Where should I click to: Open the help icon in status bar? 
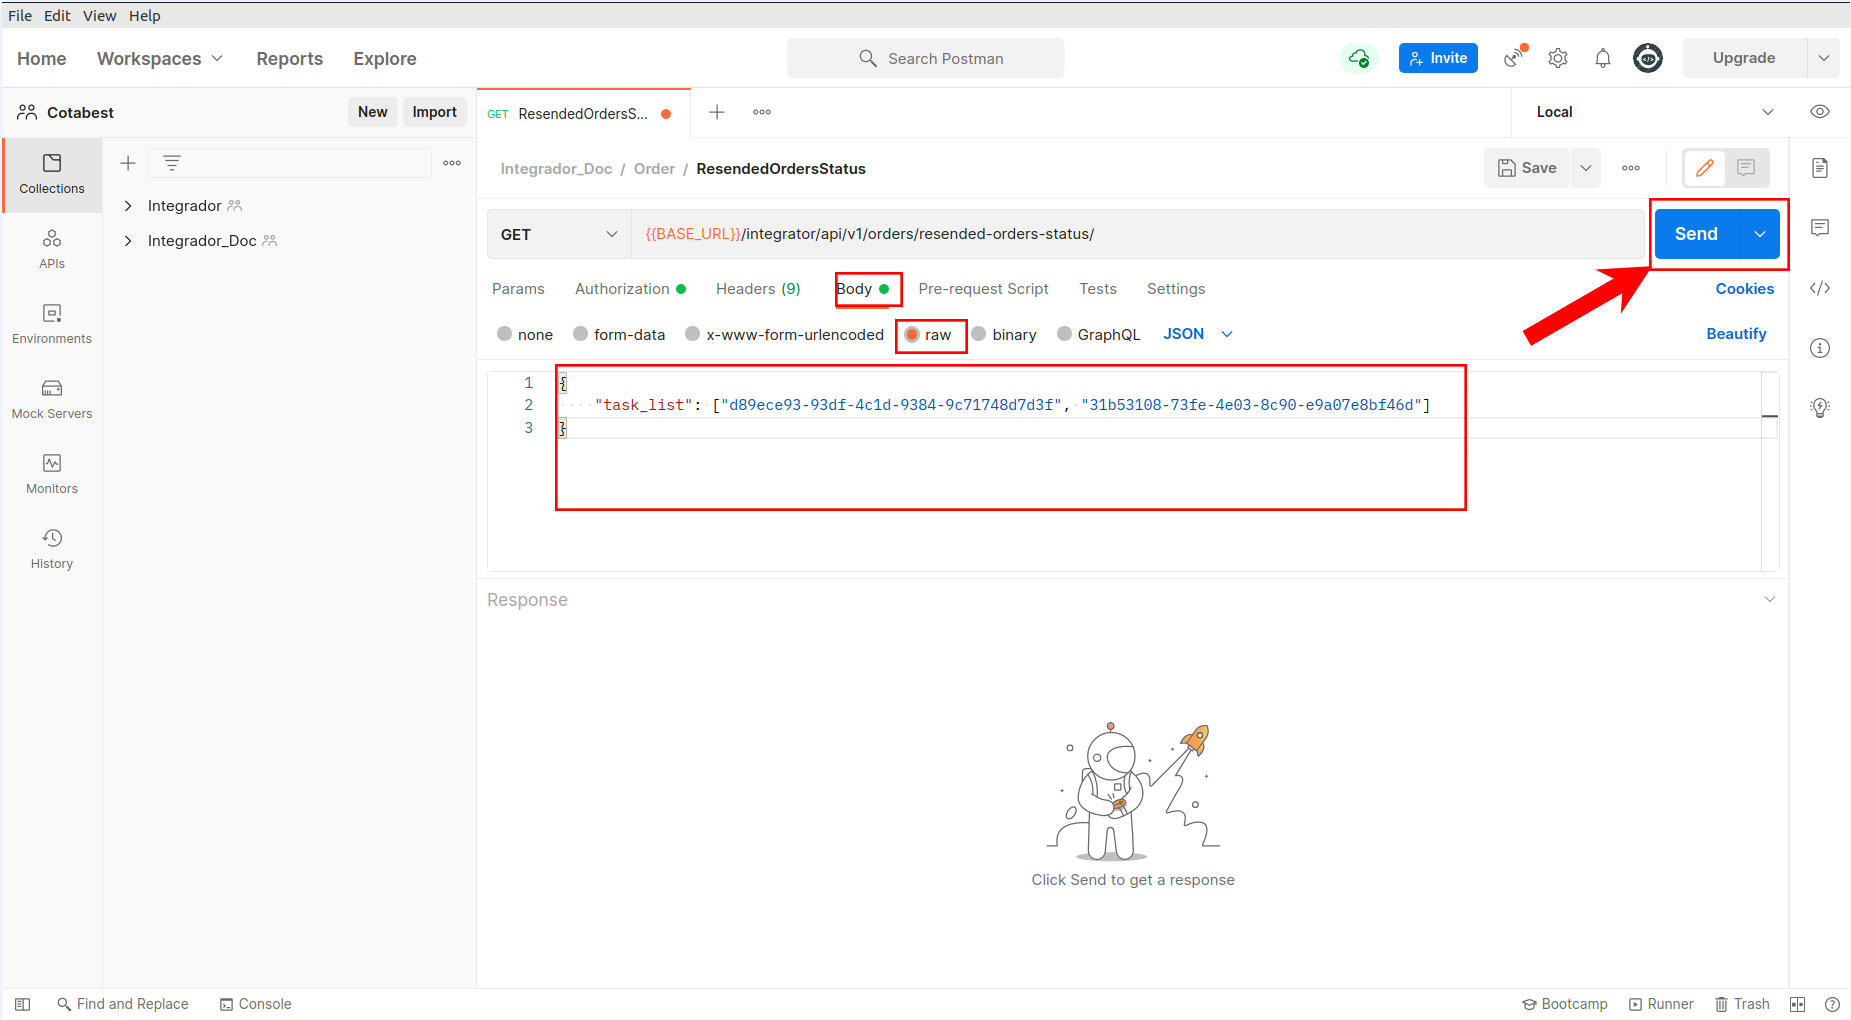(1832, 1004)
